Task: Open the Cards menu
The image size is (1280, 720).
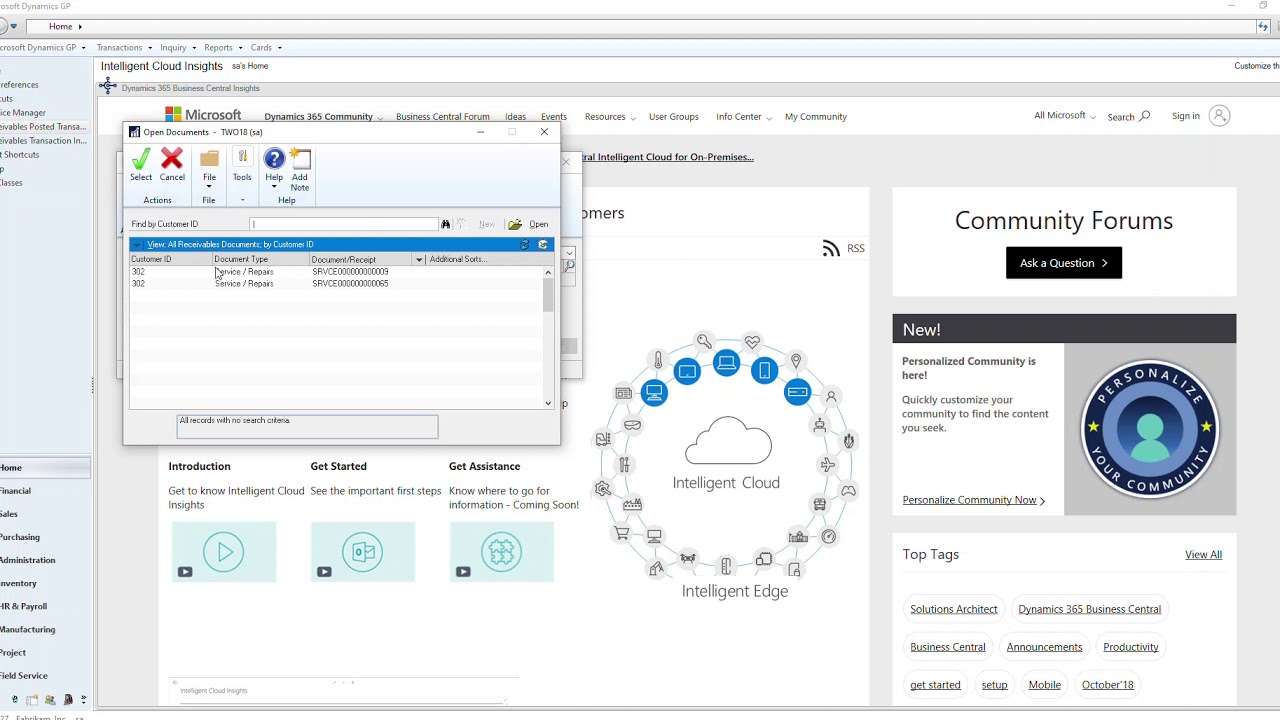Action: click(x=265, y=47)
